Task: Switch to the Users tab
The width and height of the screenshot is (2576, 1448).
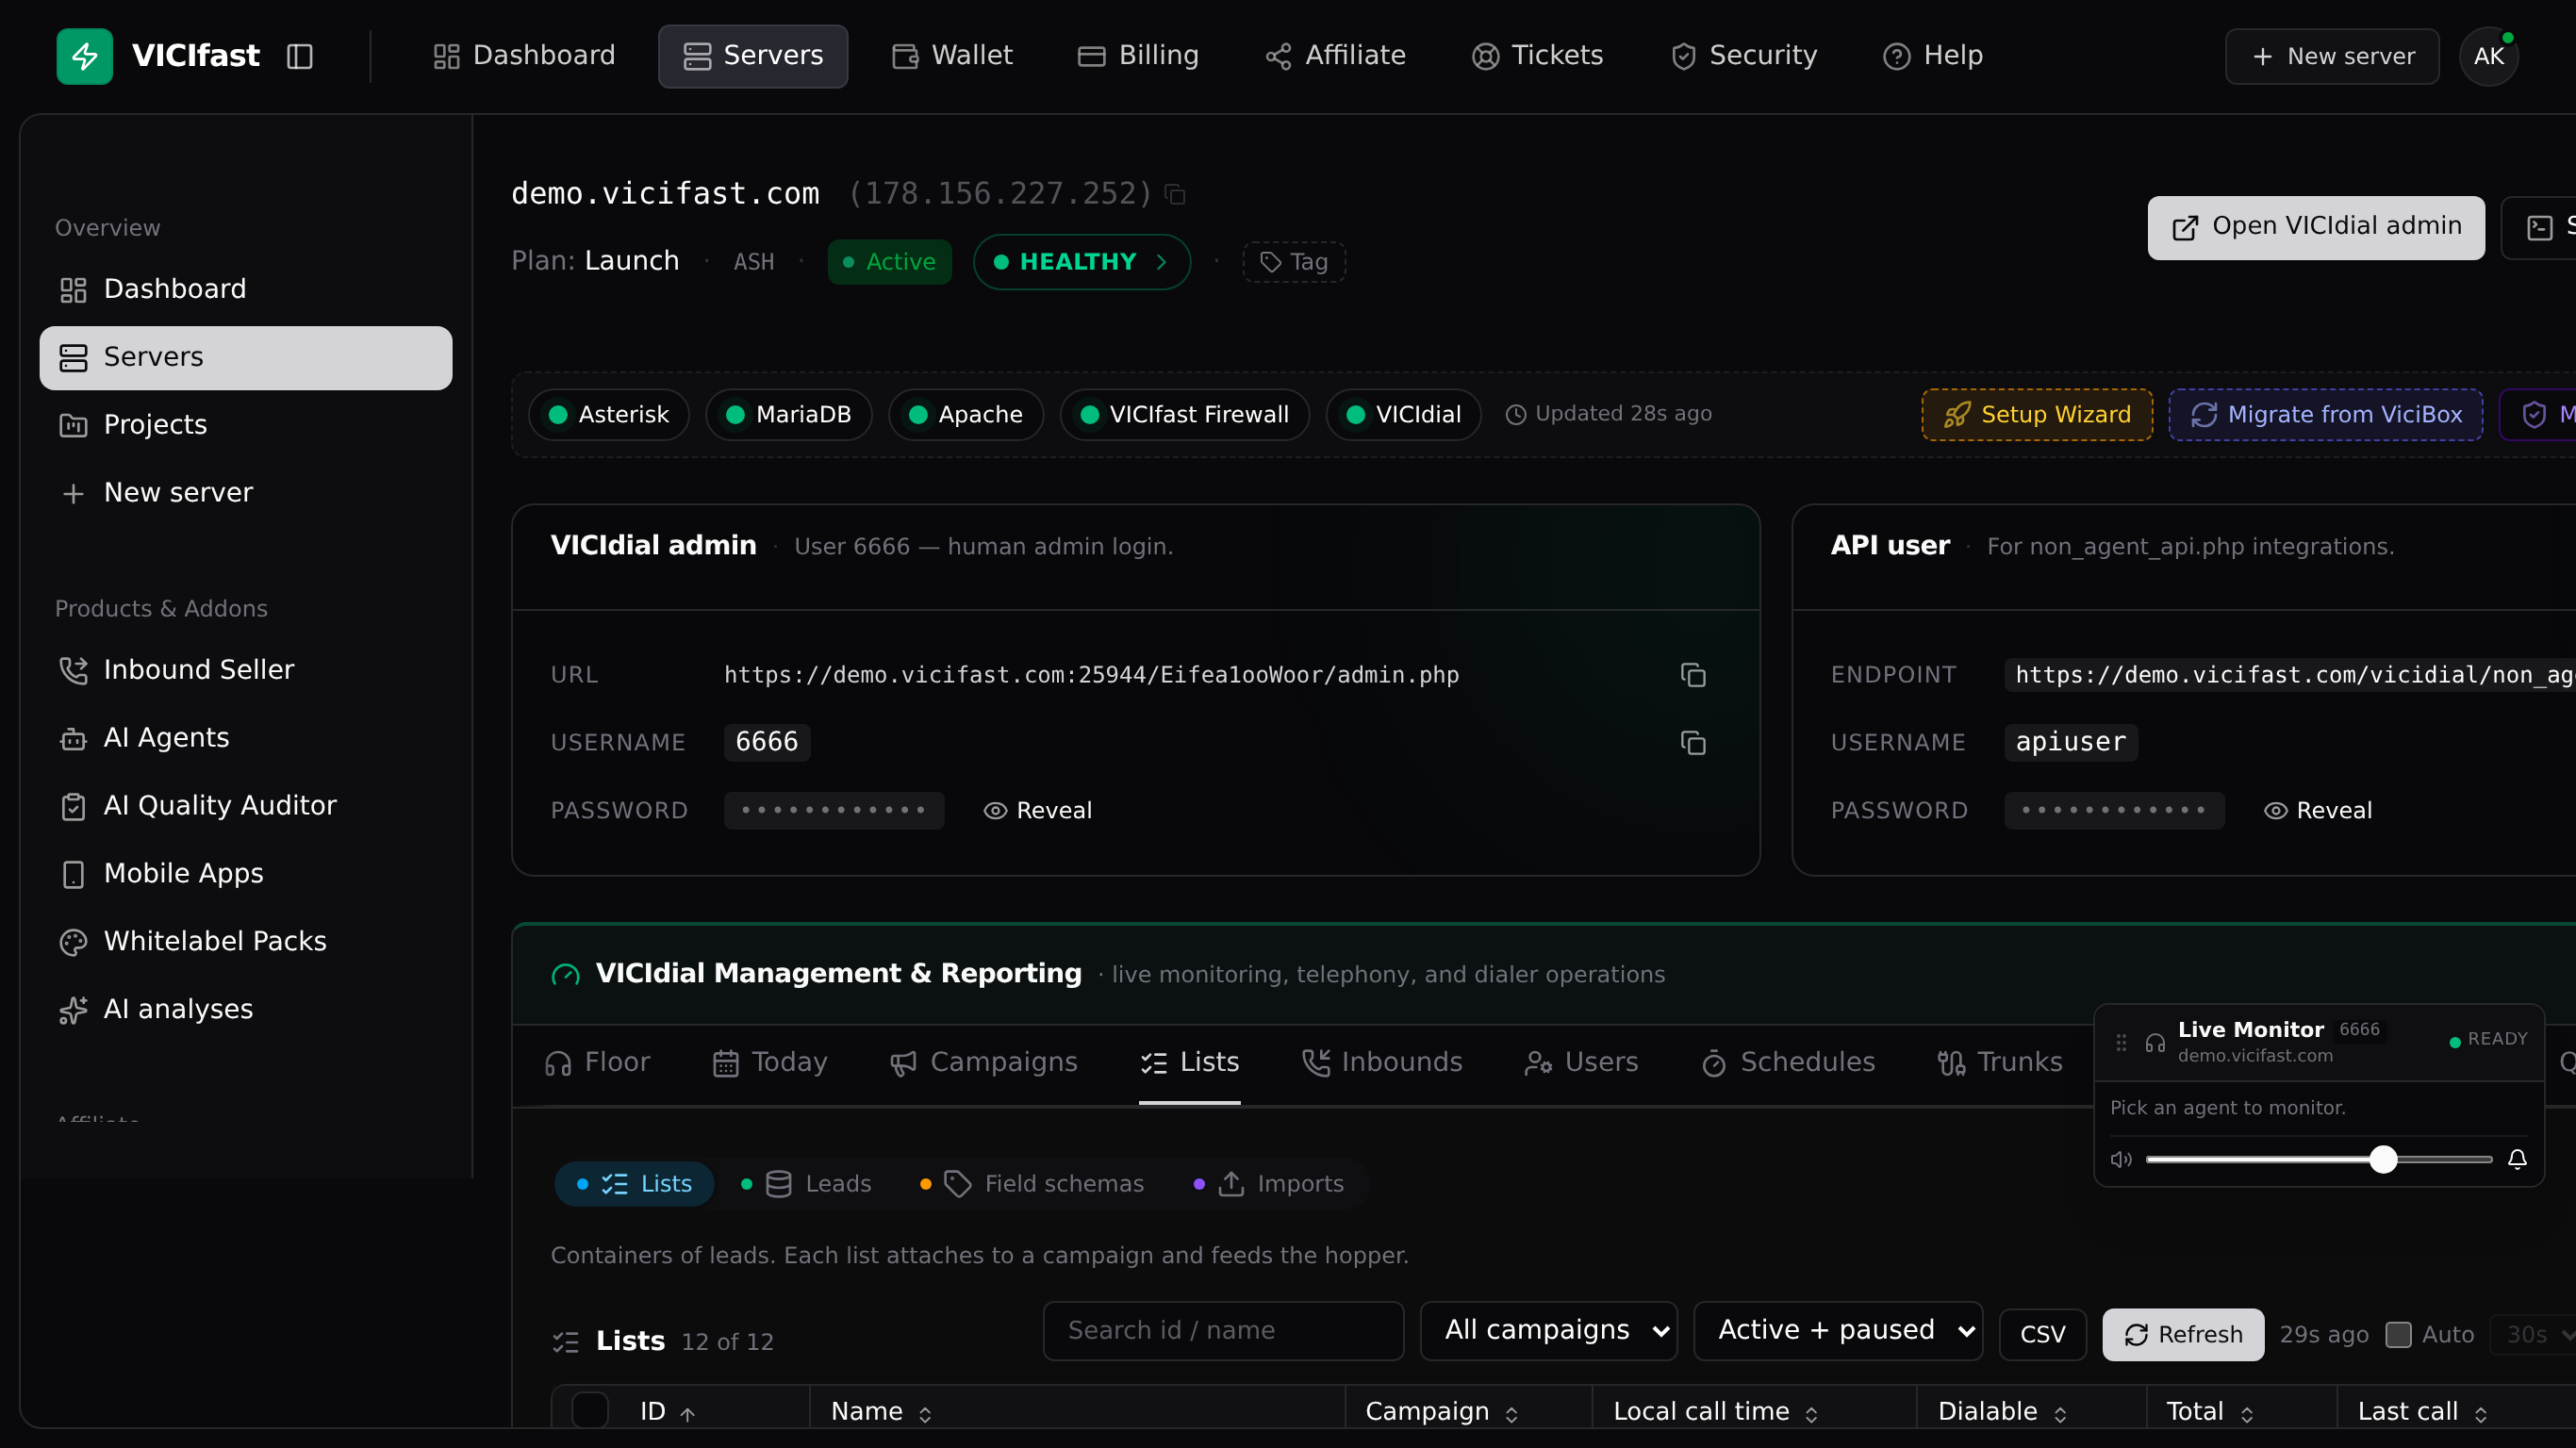Action: point(1581,1063)
